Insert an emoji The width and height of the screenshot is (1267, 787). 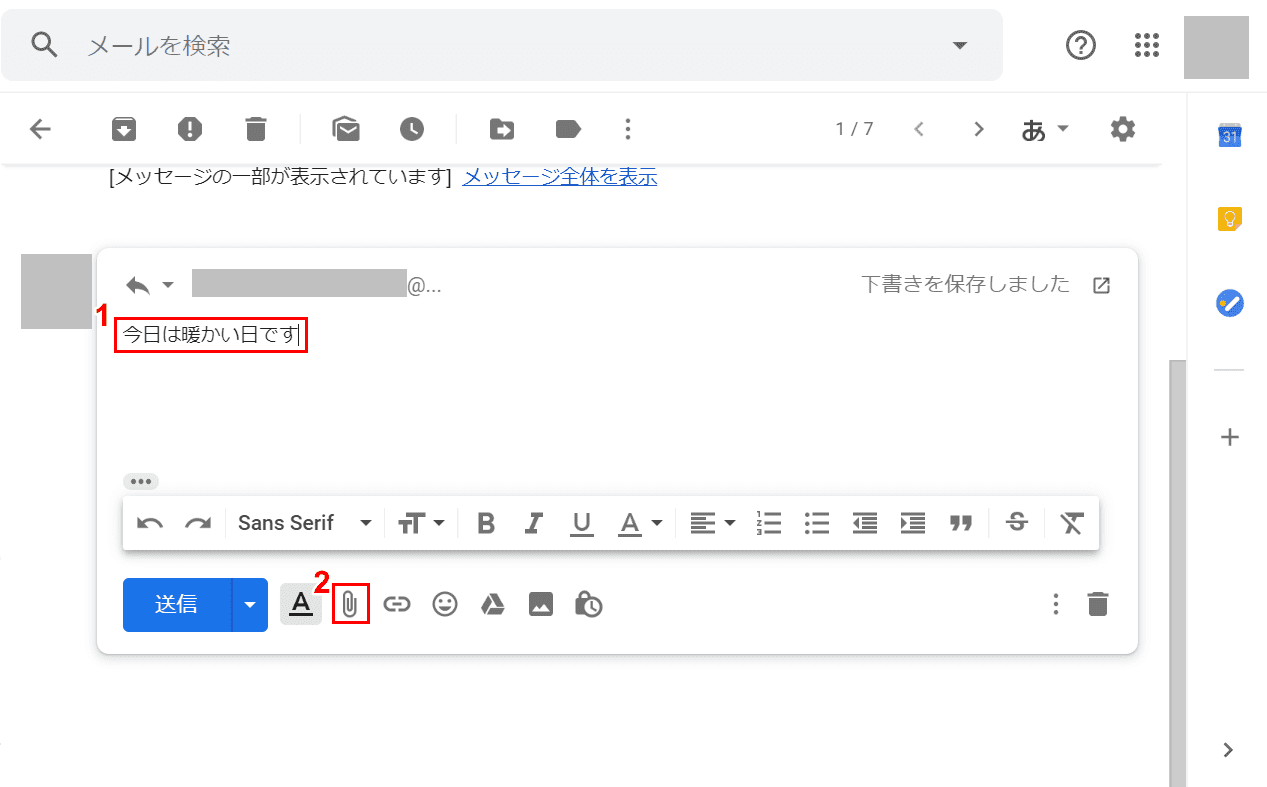[x=445, y=605]
